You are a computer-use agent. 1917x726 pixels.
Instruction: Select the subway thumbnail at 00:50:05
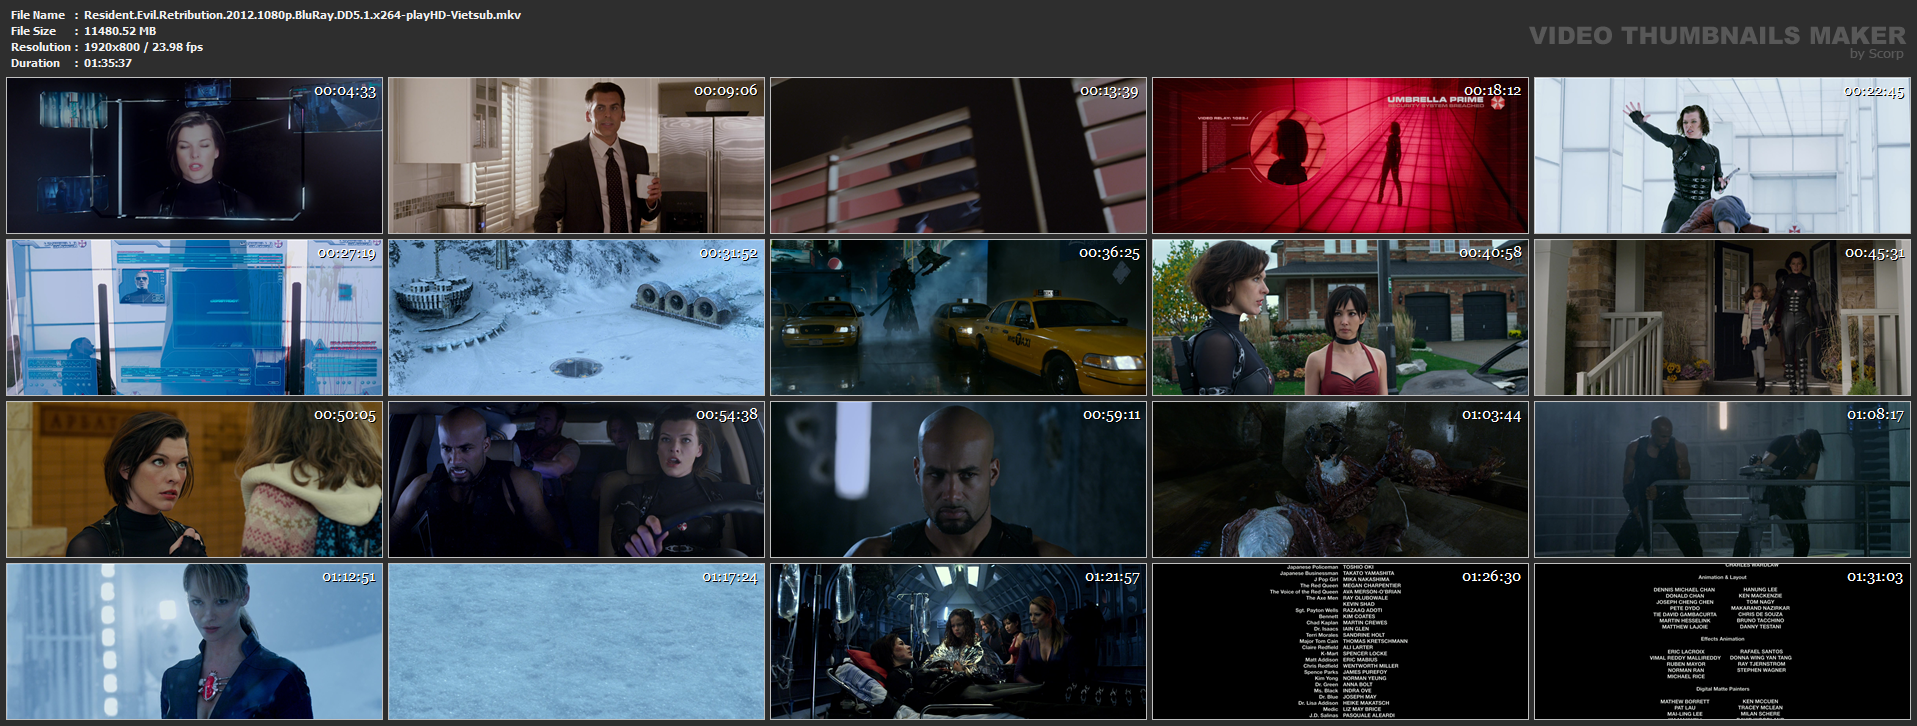194,480
